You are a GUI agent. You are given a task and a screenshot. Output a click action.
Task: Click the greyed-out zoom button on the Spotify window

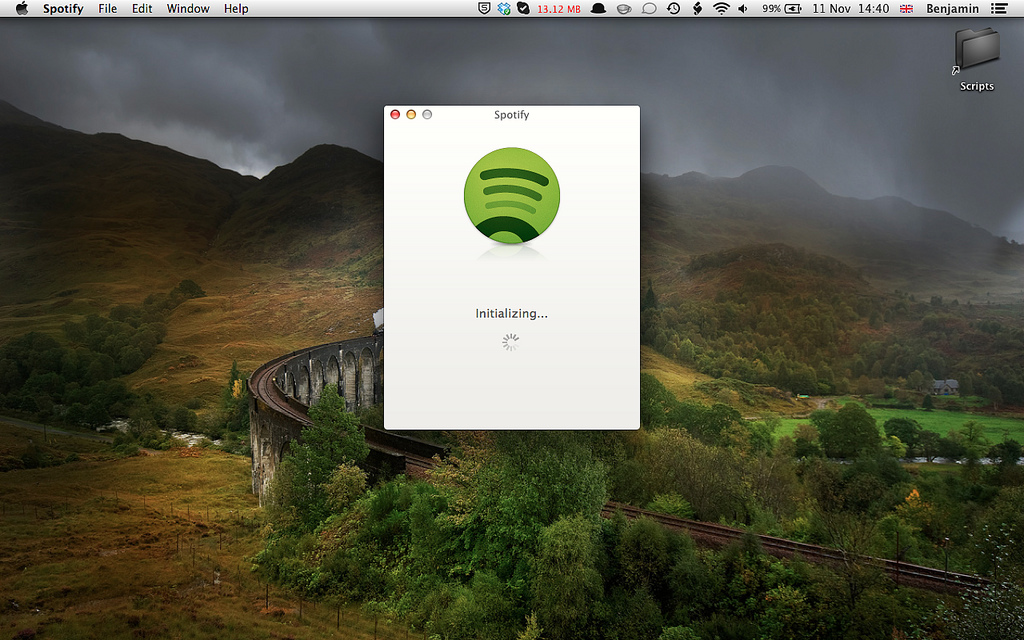point(427,114)
